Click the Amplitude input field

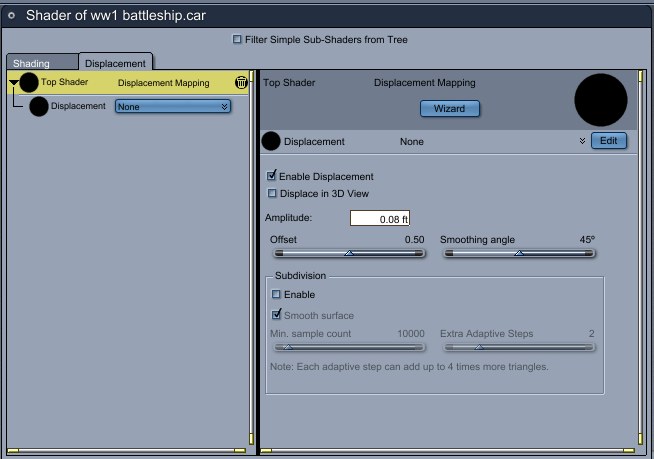[x=380, y=218]
